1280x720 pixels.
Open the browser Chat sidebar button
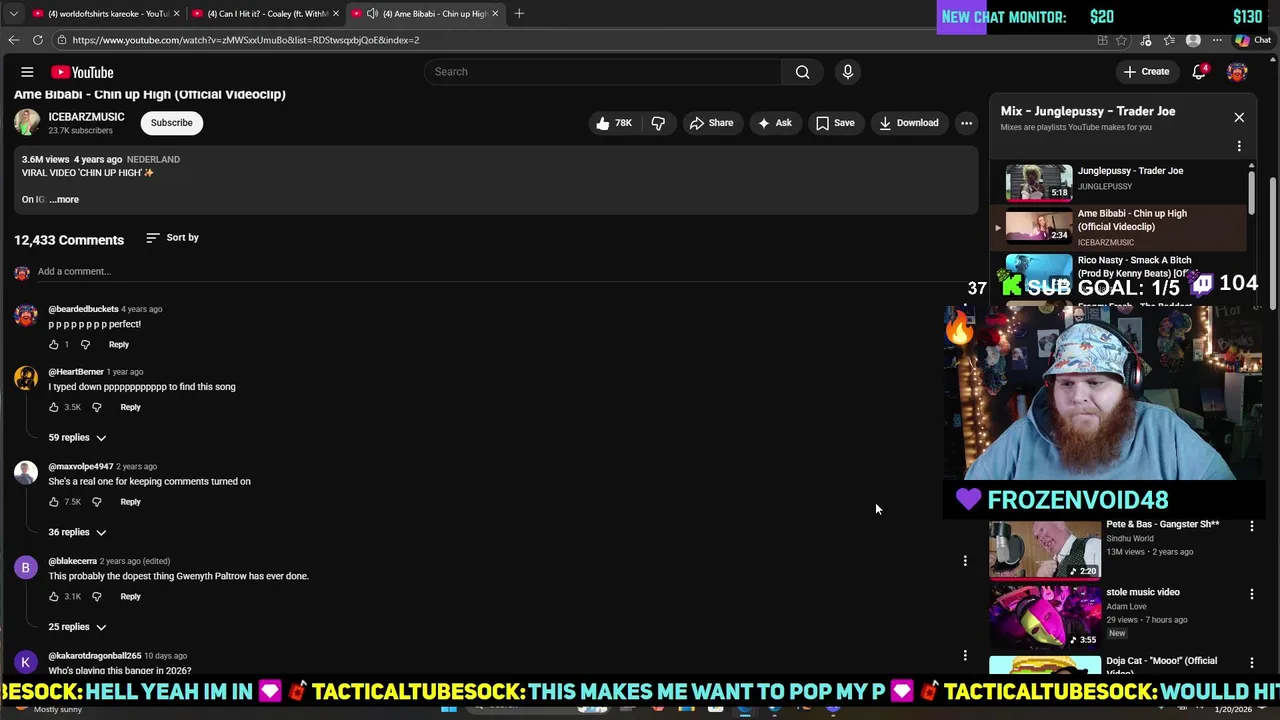[1252, 40]
